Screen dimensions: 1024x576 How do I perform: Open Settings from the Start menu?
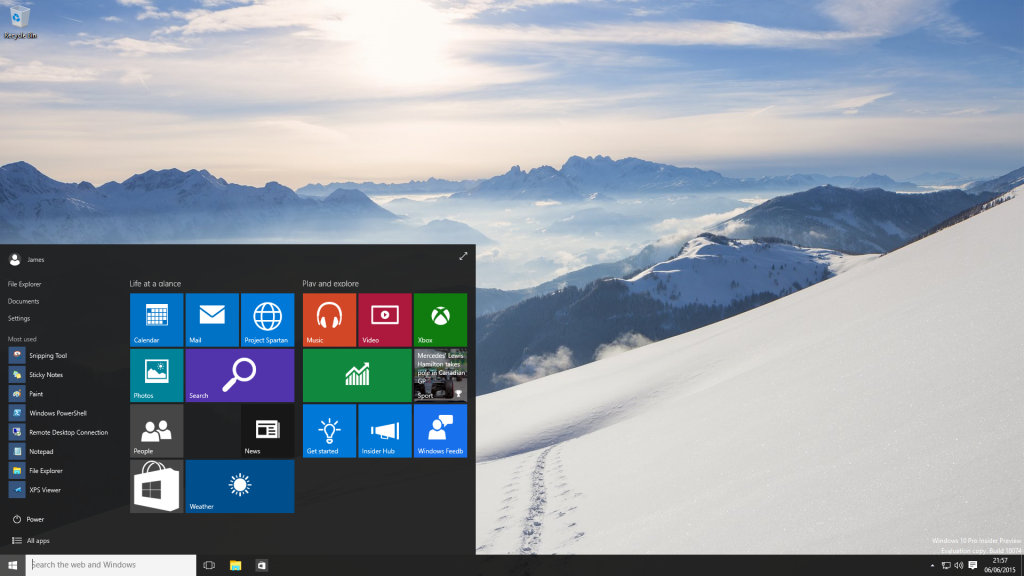[19, 318]
